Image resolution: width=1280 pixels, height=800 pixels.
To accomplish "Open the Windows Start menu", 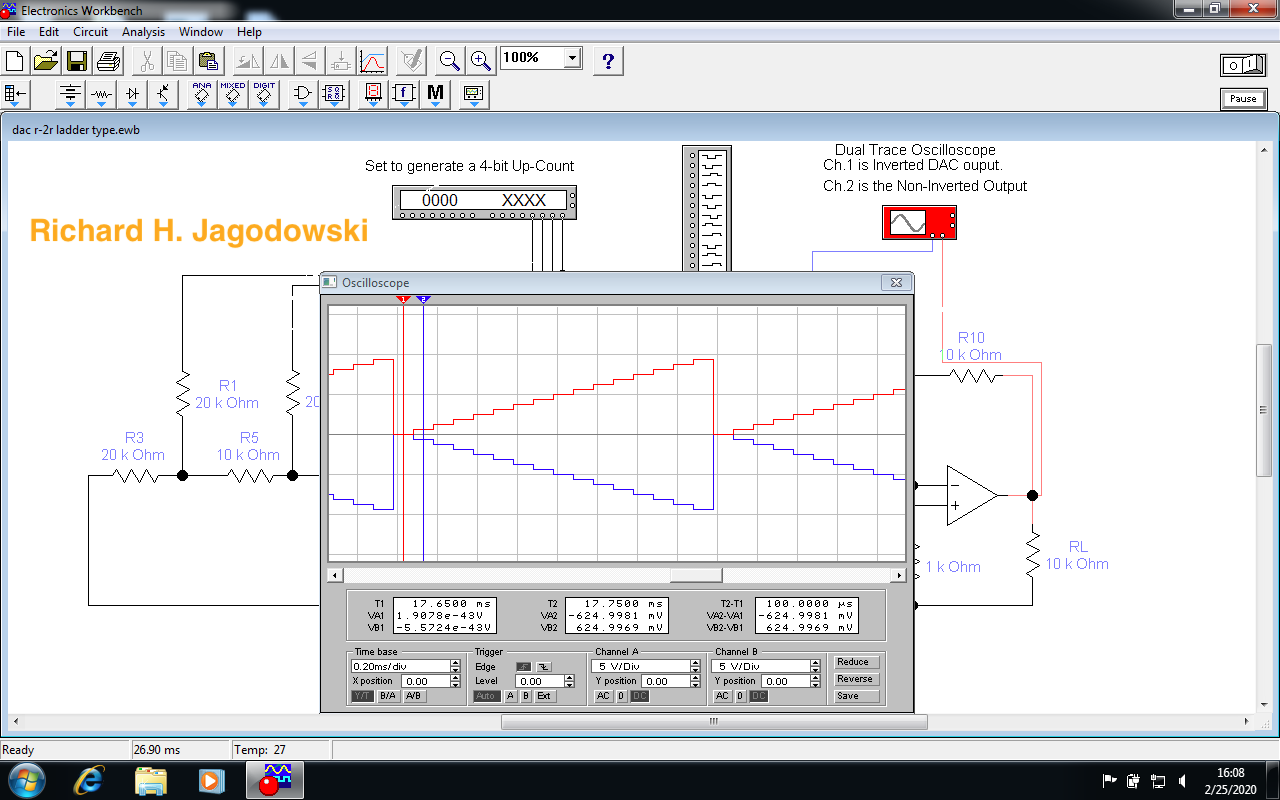I will tap(25, 780).
